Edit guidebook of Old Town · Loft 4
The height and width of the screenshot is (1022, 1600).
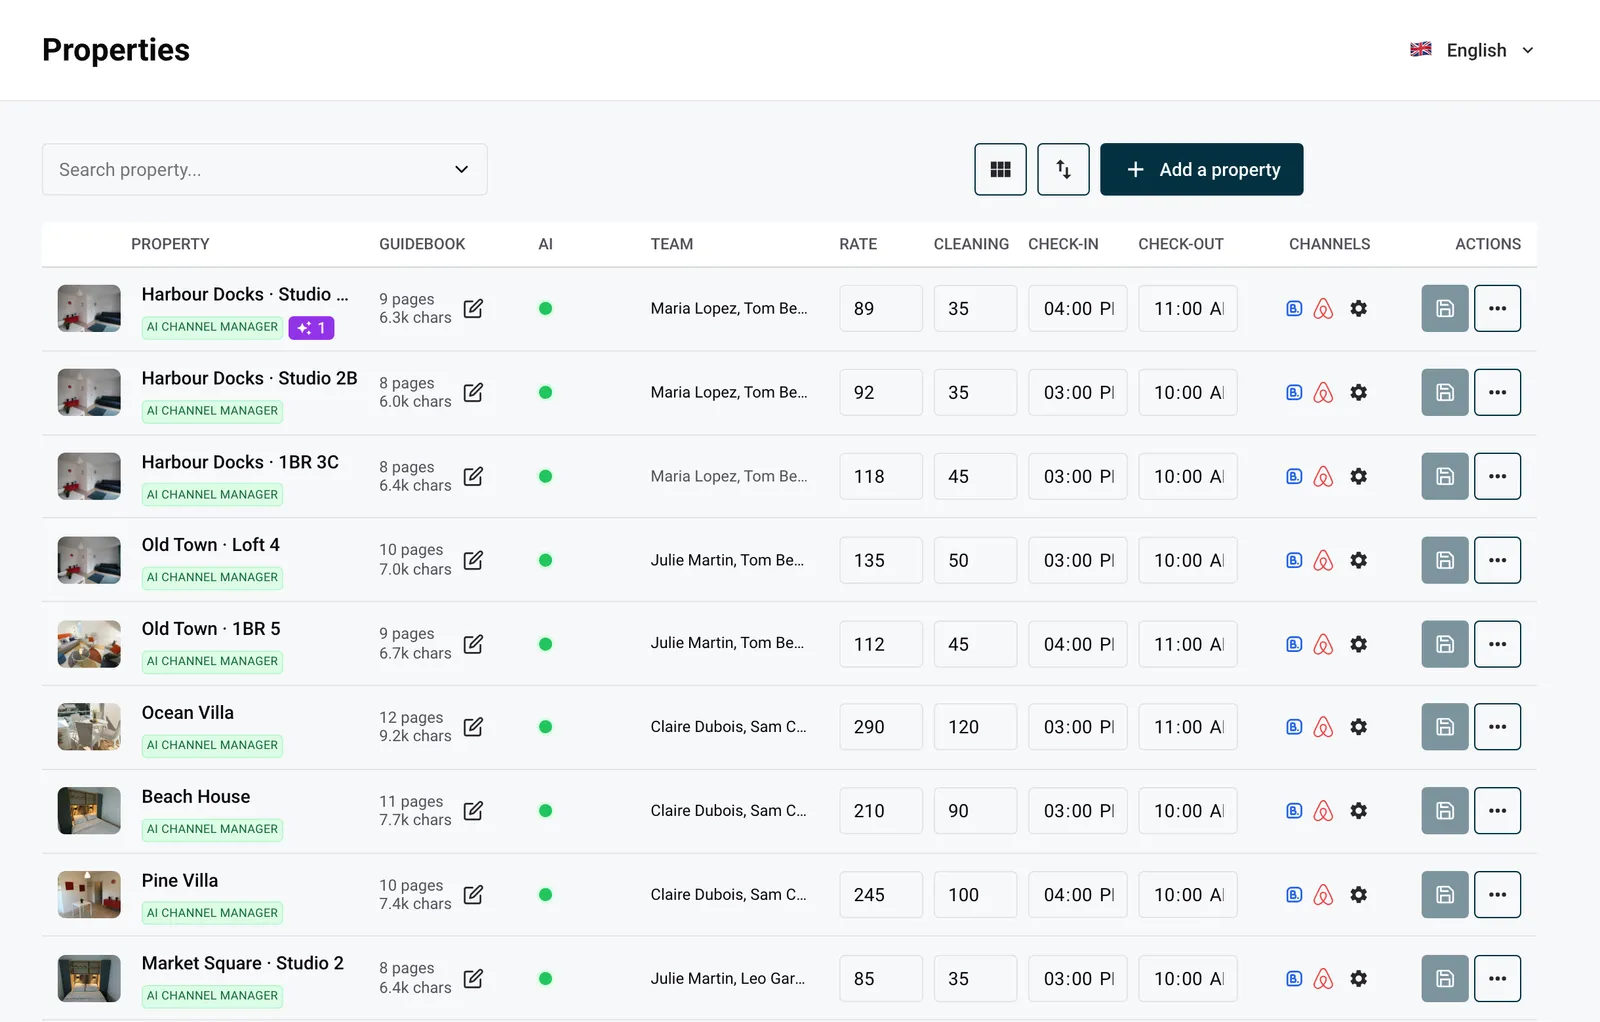point(474,560)
